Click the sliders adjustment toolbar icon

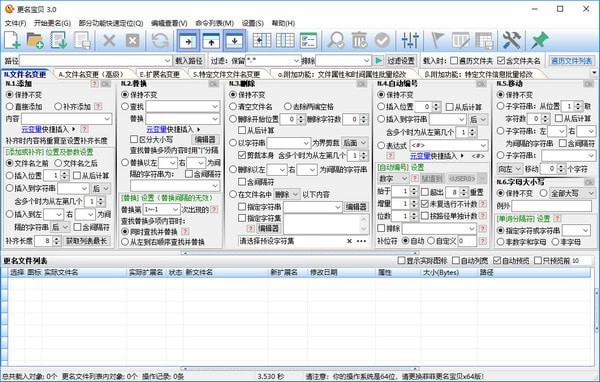410,40
